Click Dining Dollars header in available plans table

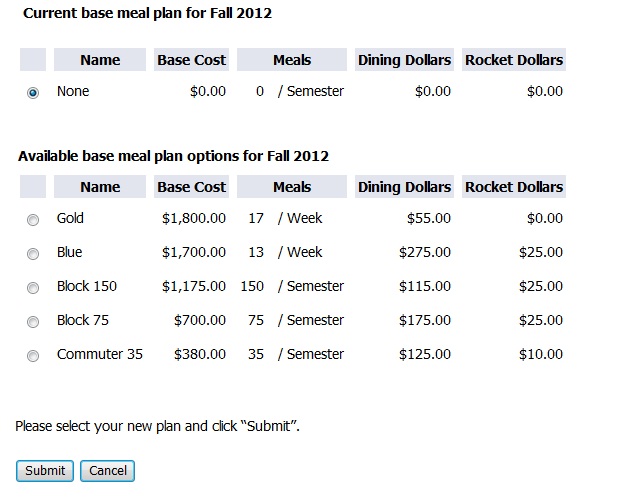(x=404, y=187)
